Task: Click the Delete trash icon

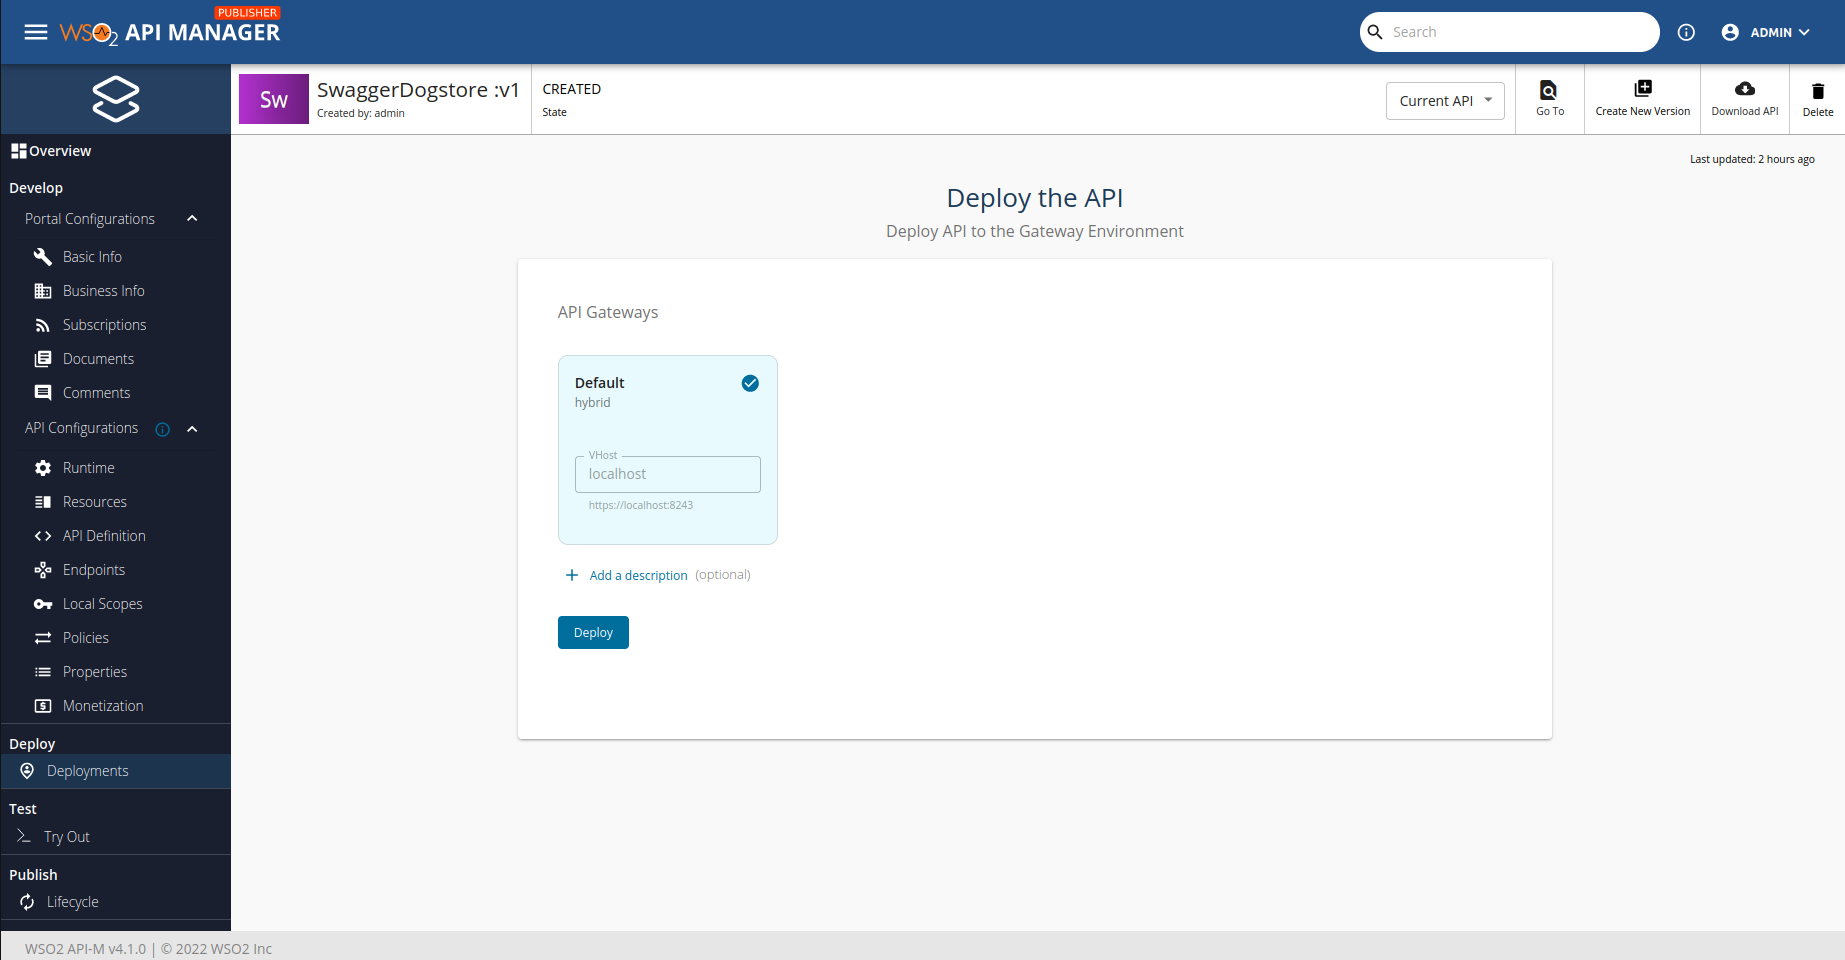Action: pos(1818,91)
